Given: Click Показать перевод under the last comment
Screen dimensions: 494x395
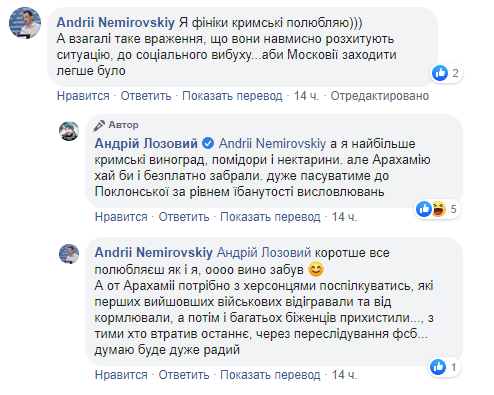Looking at the screenshot, I should pyautogui.click(x=270, y=375).
